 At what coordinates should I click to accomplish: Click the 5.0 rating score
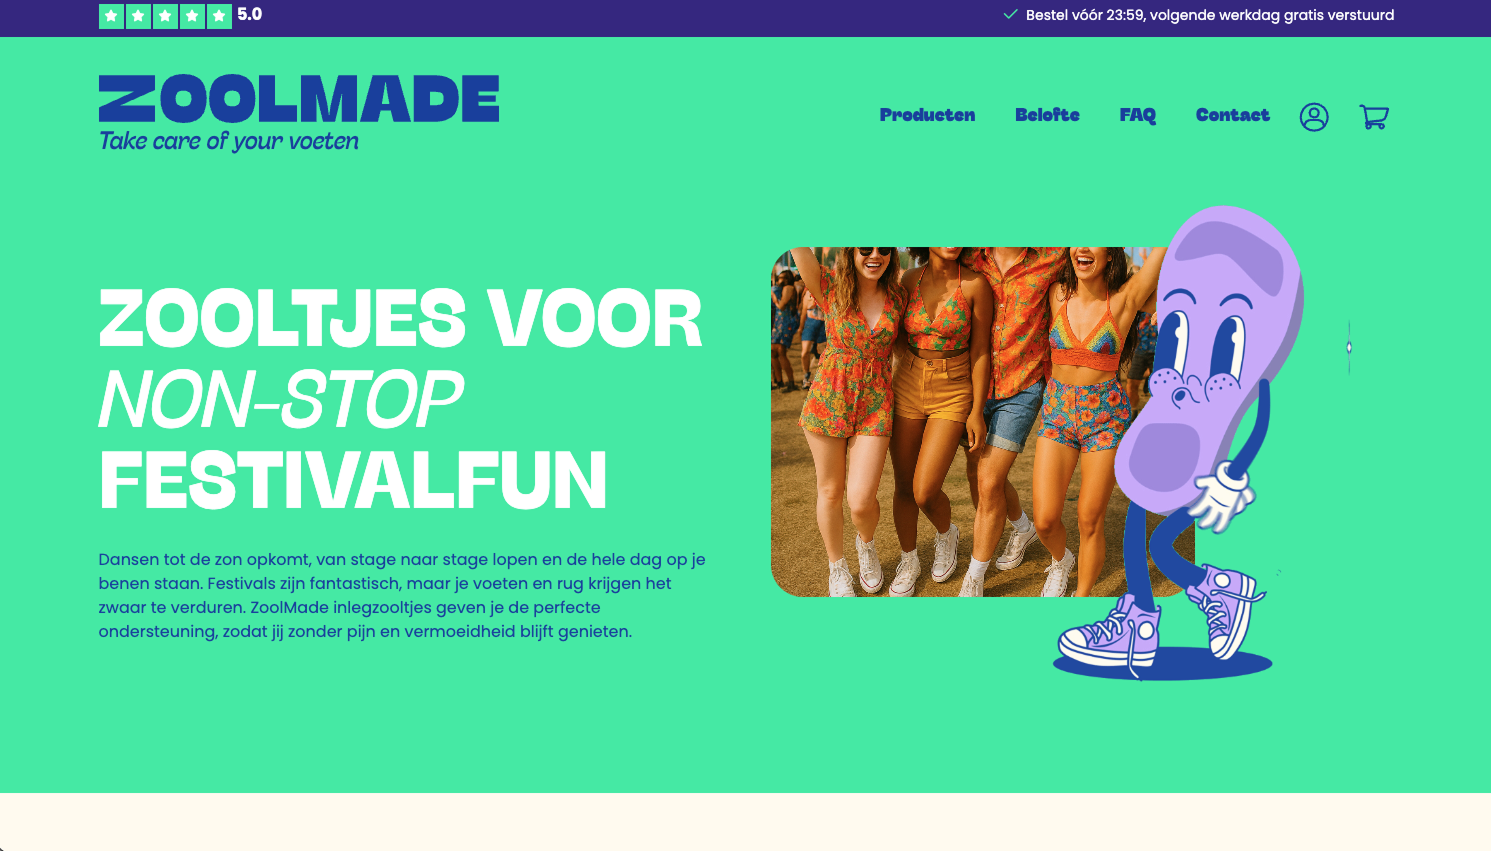249,15
